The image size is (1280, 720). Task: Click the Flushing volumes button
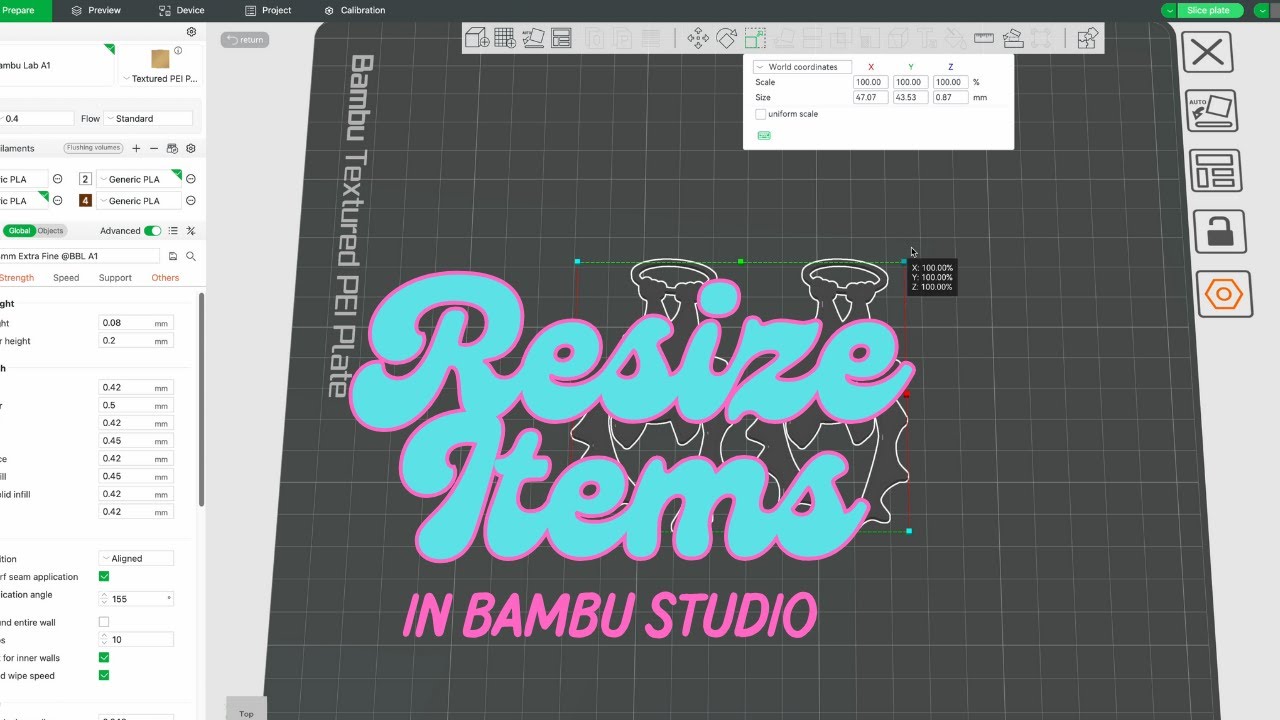93,148
